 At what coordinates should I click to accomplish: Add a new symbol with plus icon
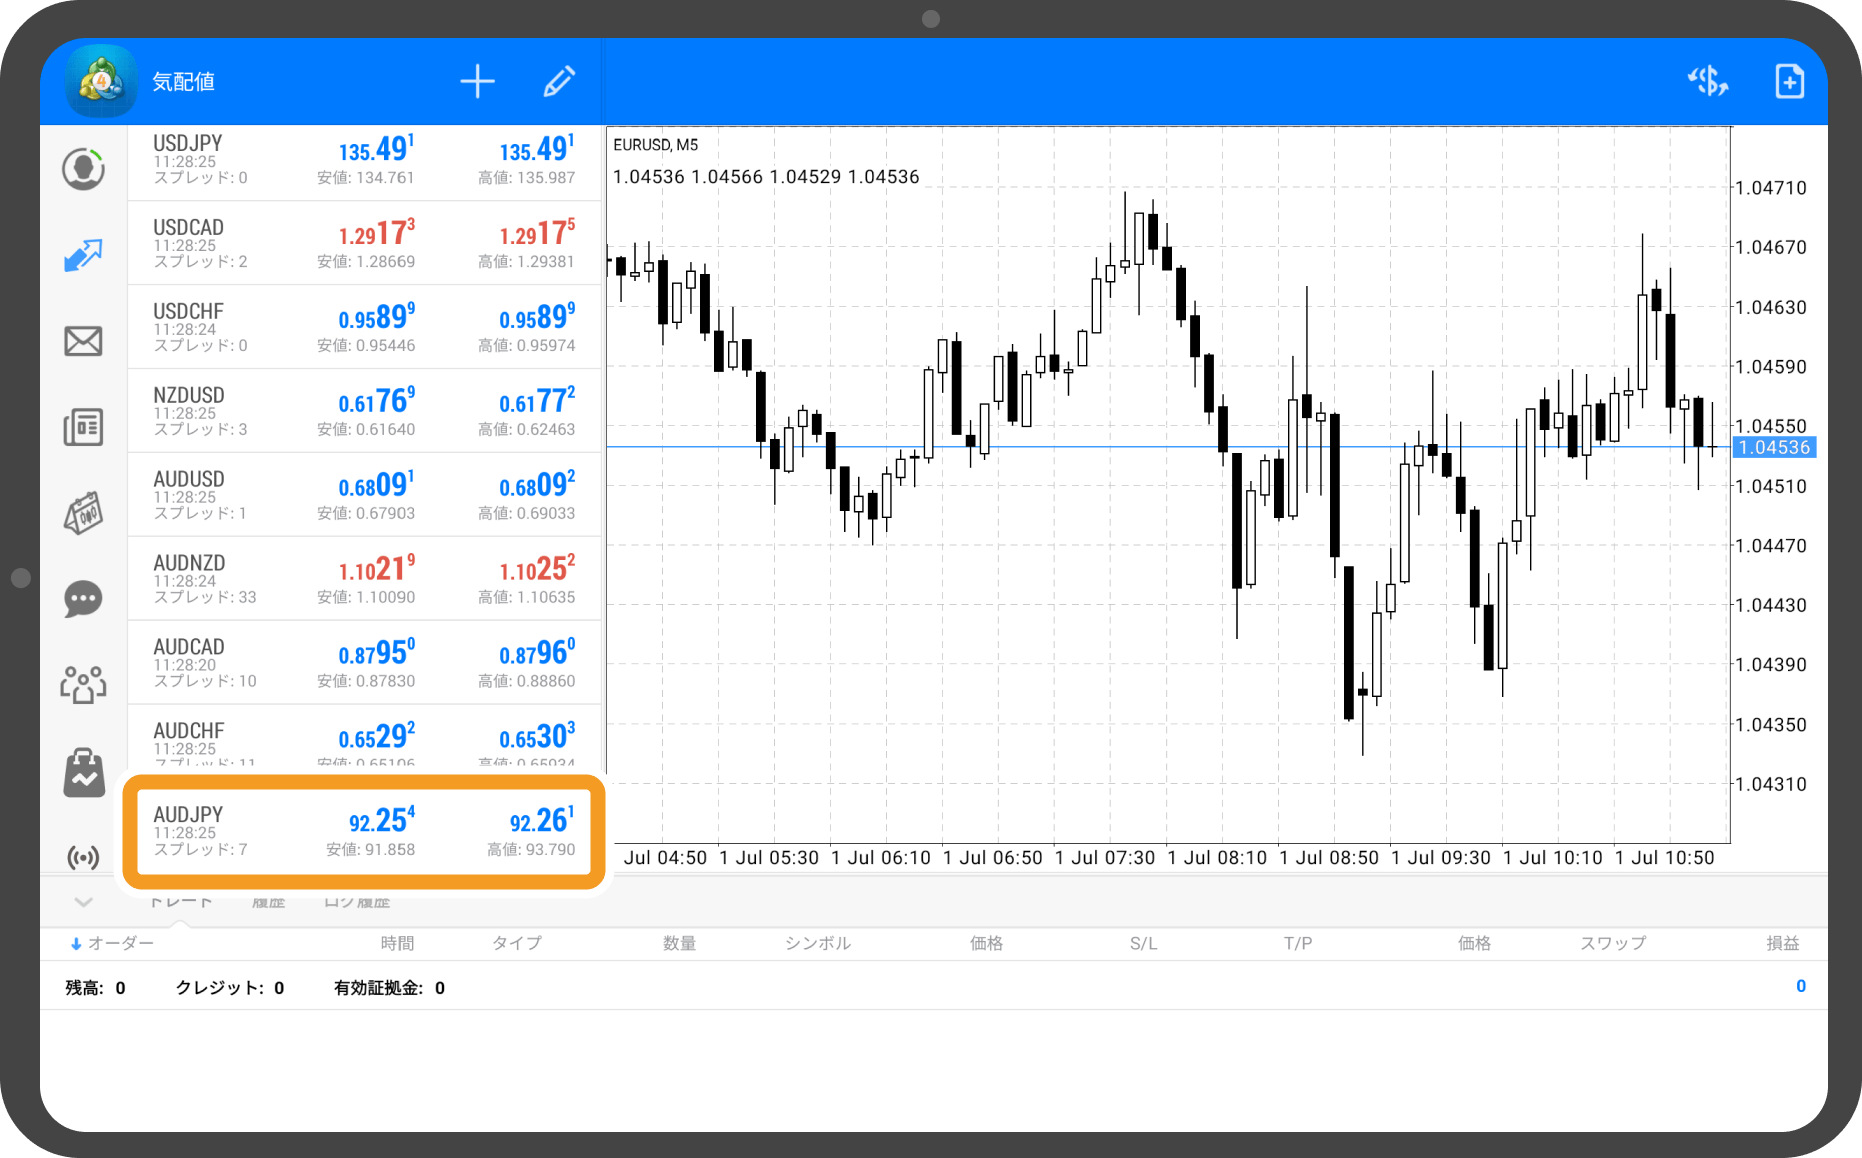478,81
